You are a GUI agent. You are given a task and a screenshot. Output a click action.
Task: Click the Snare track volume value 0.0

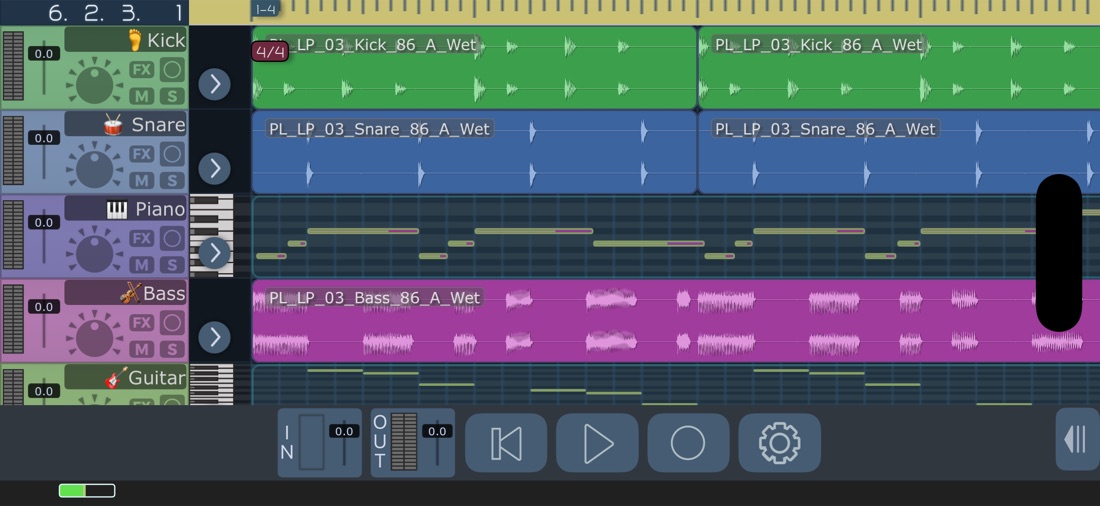tap(43, 138)
